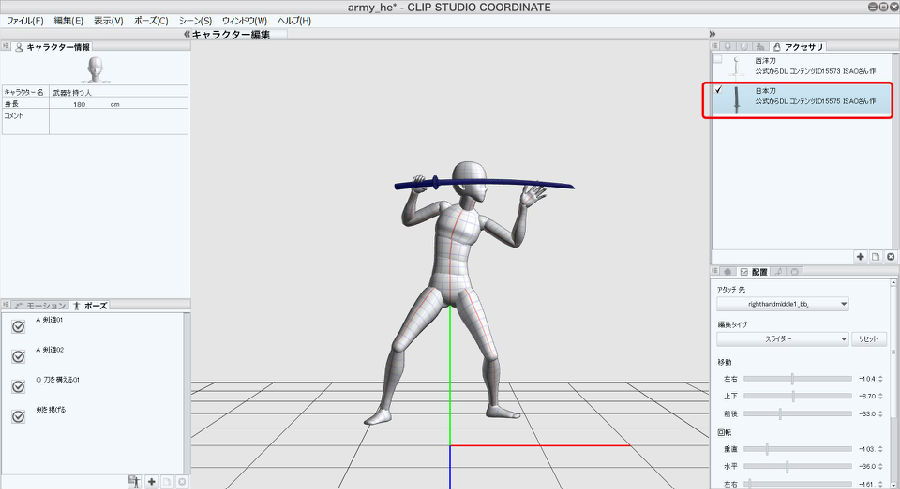Switch to the モーション tab
This screenshot has width=900, height=489.
click(42, 305)
